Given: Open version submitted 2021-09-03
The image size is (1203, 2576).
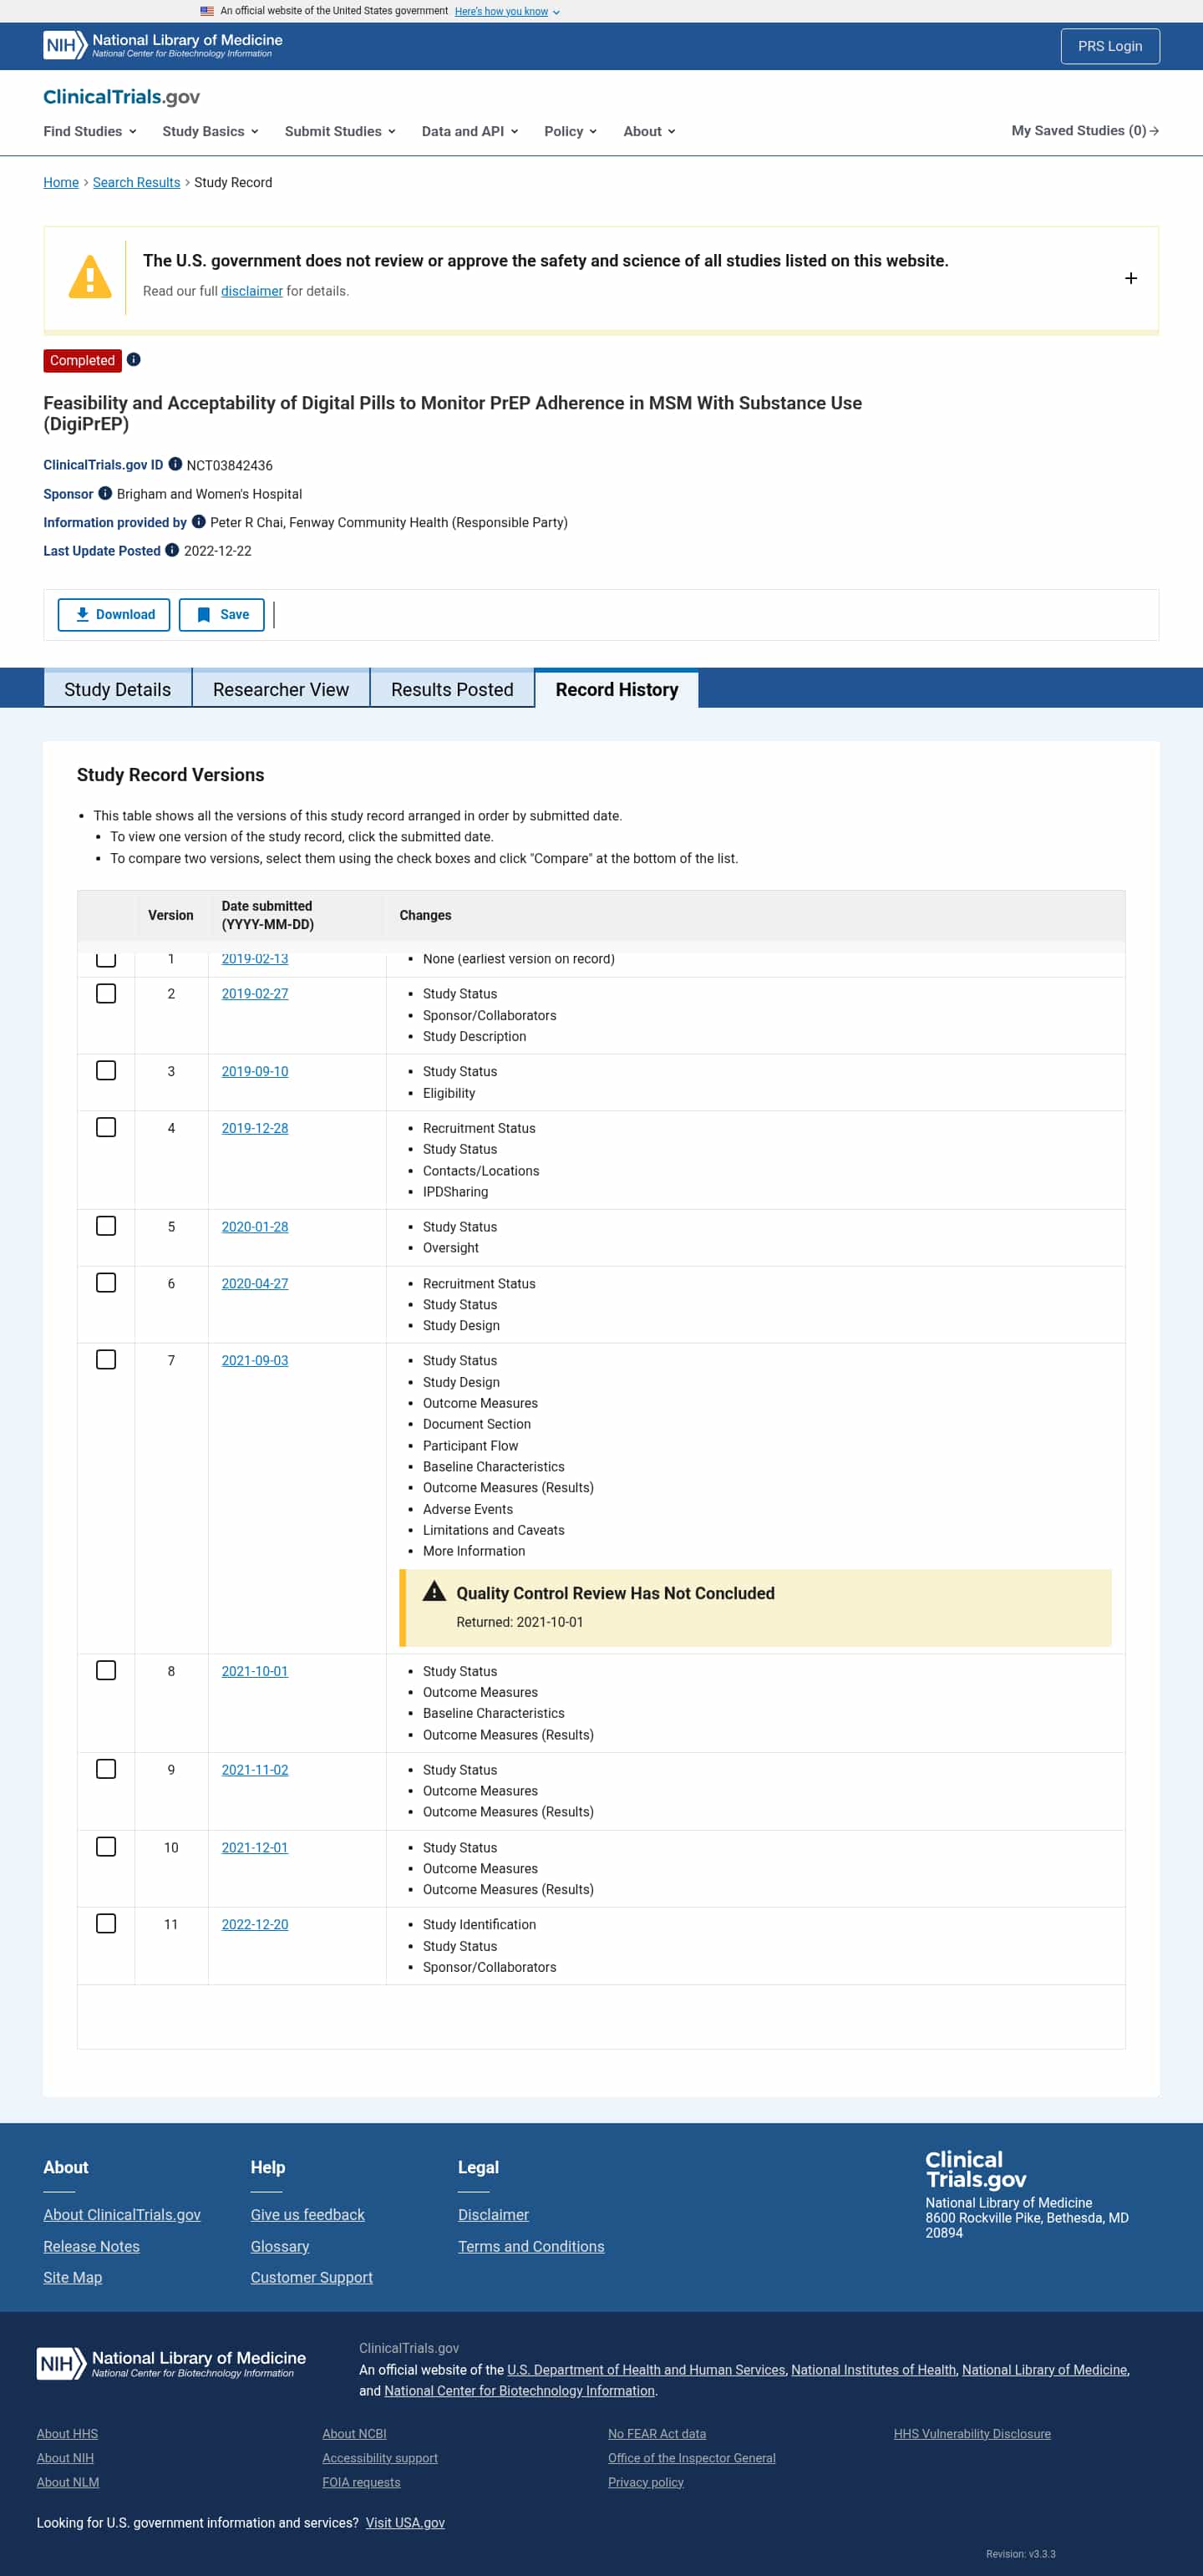Looking at the screenshot, I should pos(255,1360).
